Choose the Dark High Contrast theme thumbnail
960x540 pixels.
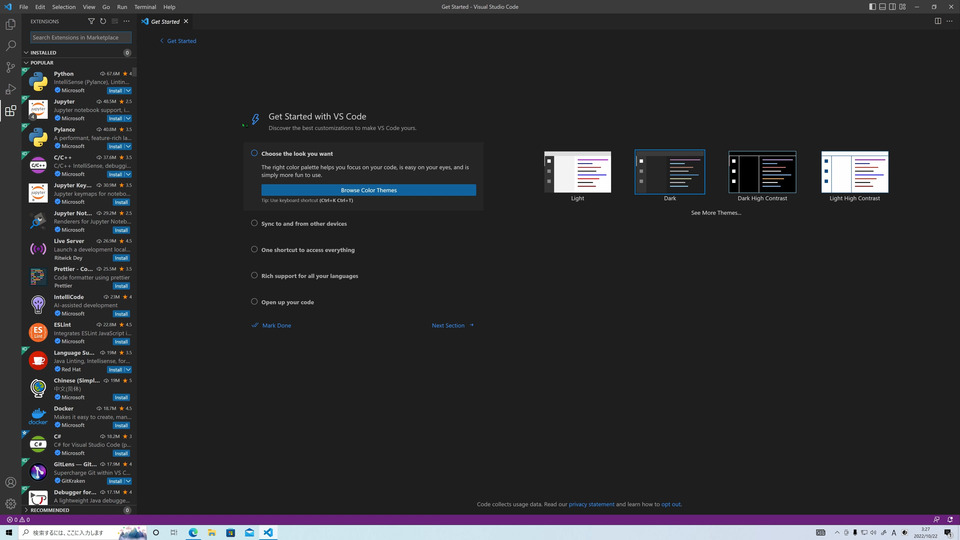(762, 172)
